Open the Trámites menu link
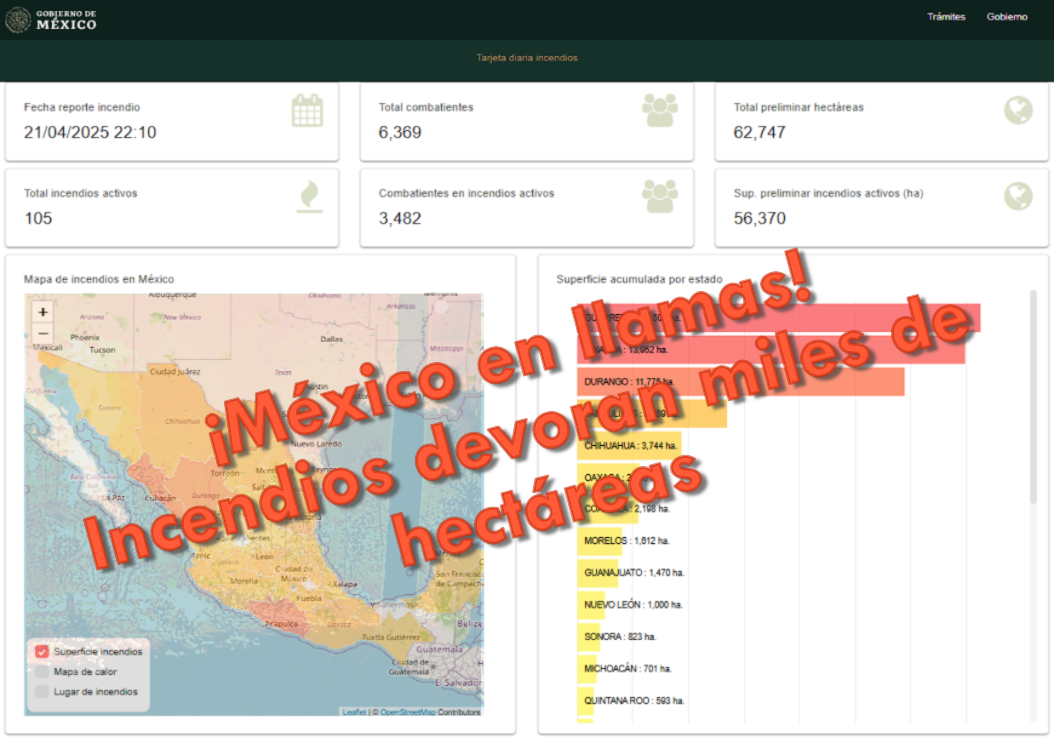Screen dimensions: 1054x737 click(x=946, y=17)
